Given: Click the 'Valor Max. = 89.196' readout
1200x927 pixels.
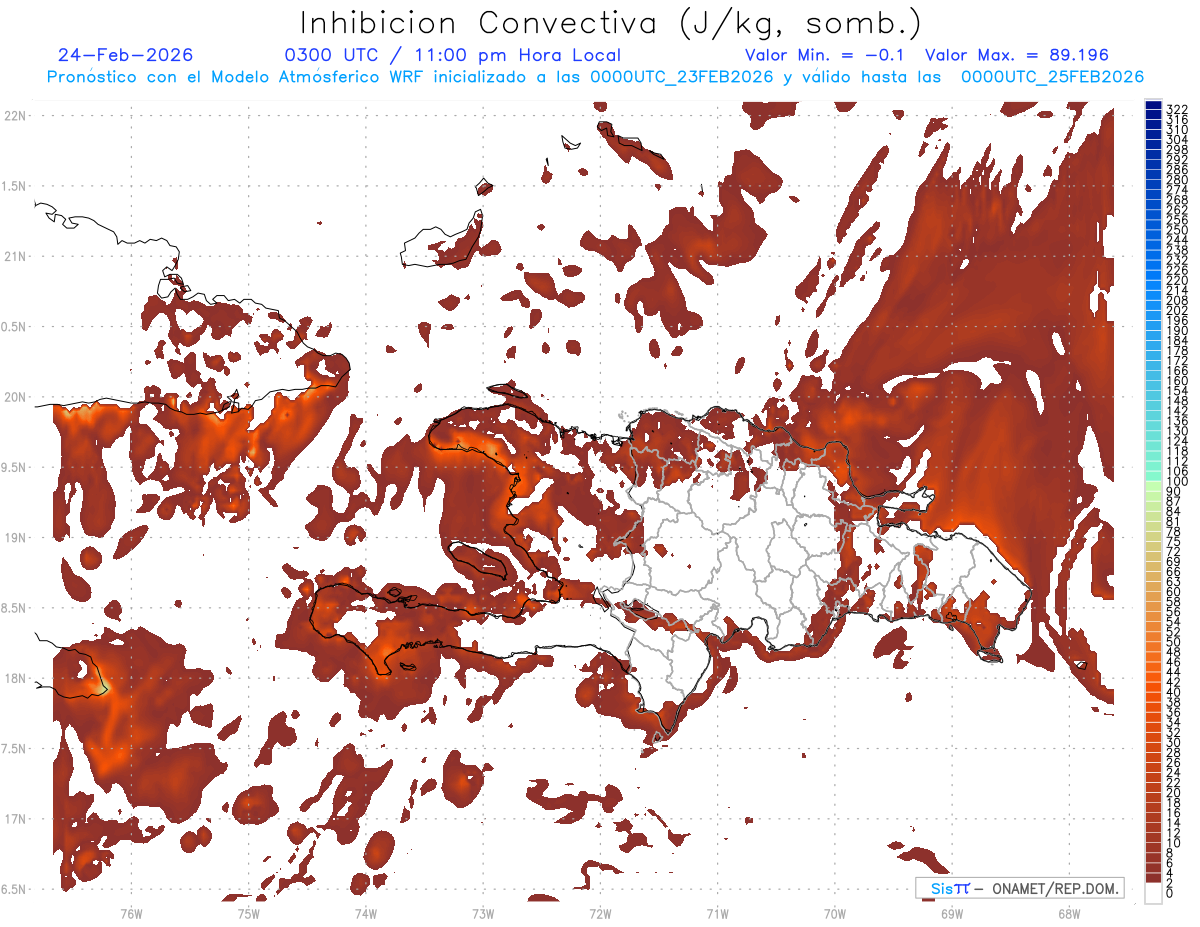Looking at the screenshot, I should pyautogui.click(x=1017, y=55).
